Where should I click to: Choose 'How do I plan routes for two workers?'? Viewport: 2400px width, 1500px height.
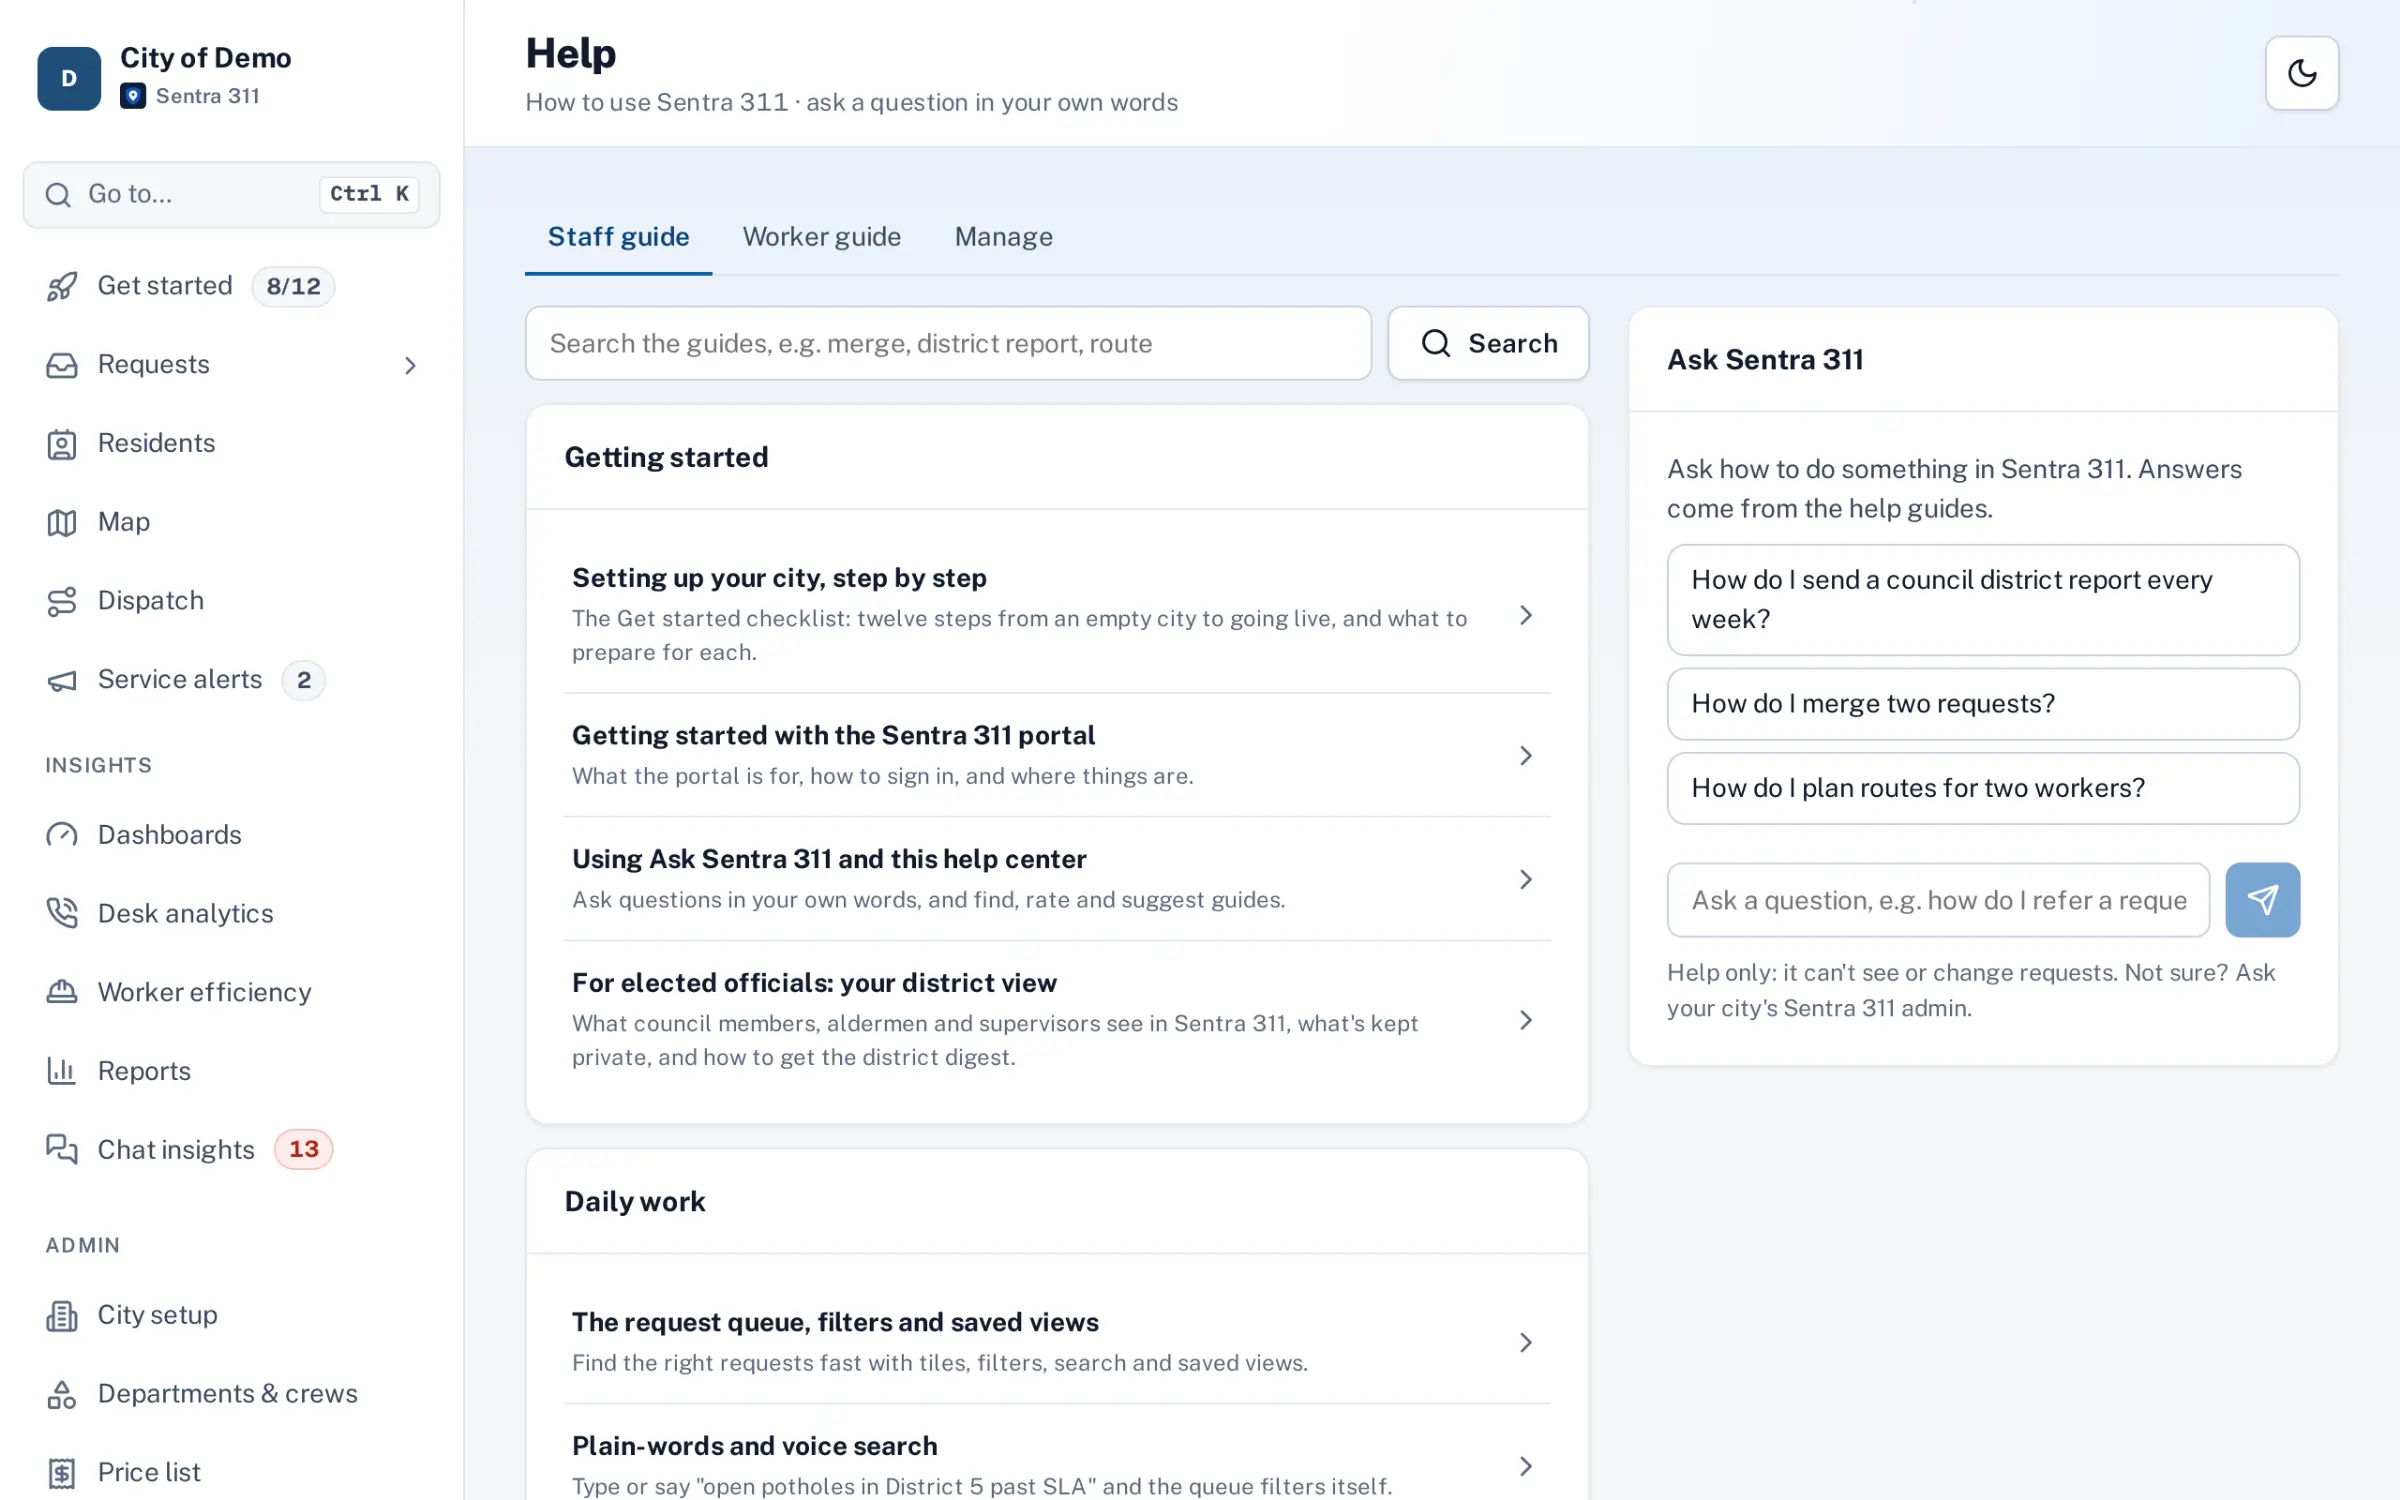[1983, 788]
